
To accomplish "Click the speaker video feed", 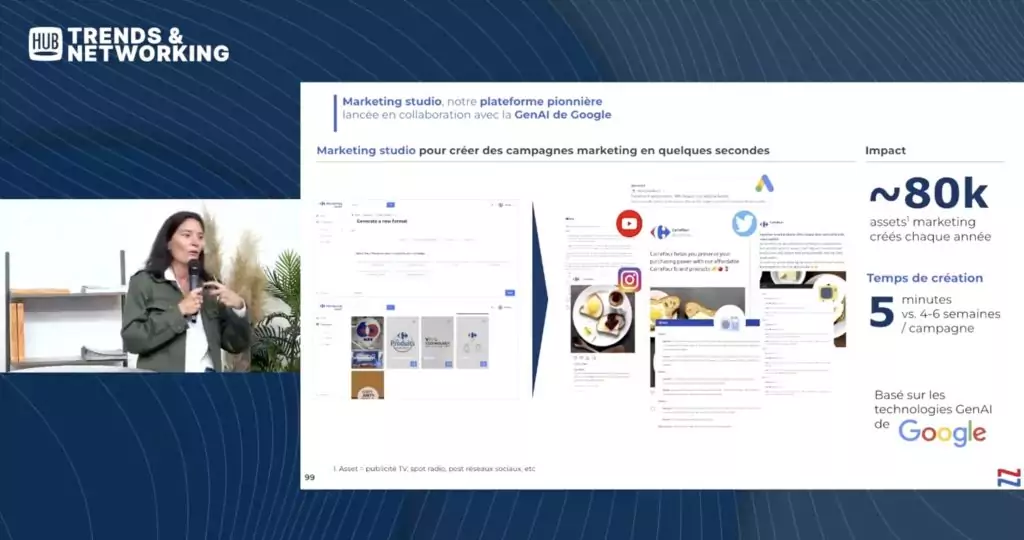I will point(150,285).
